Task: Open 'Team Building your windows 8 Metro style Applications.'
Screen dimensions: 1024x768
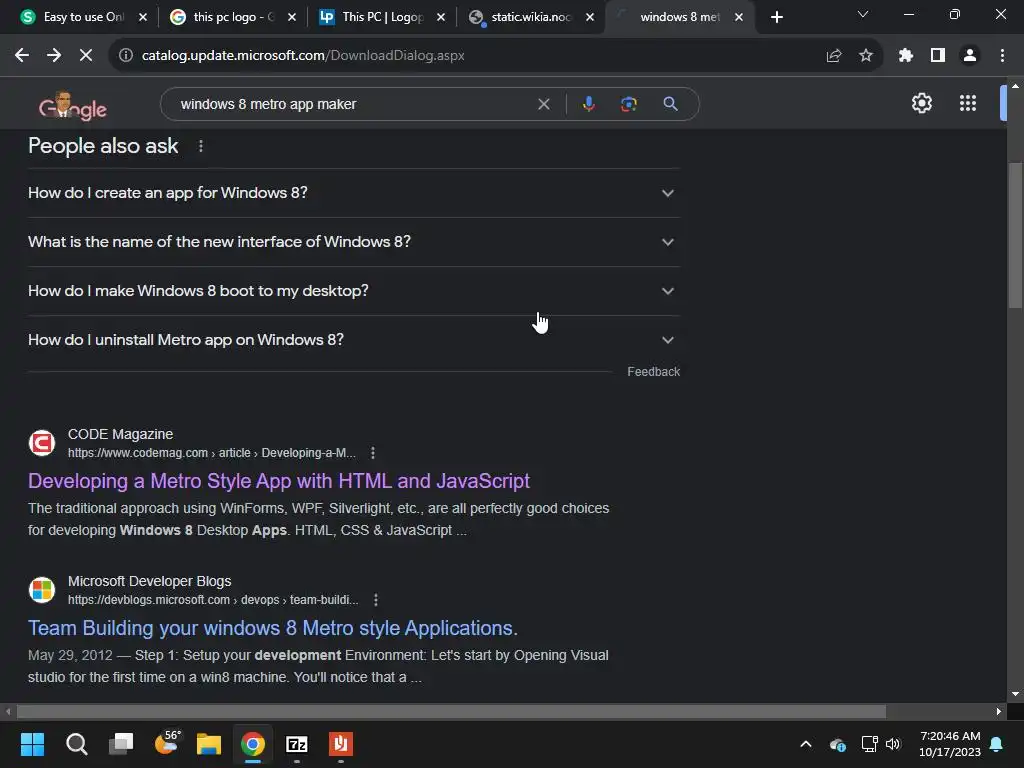Action: pyautogui.click(x=272, y=628)
